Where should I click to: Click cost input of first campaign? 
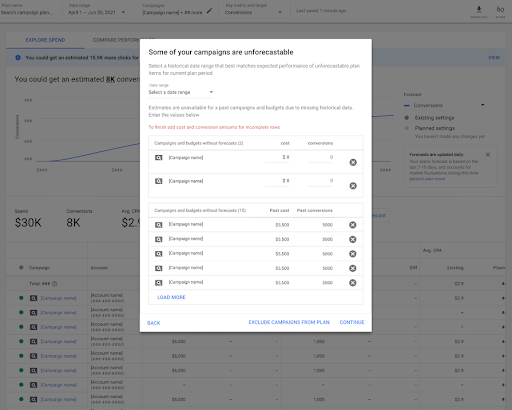click(277, 157)
